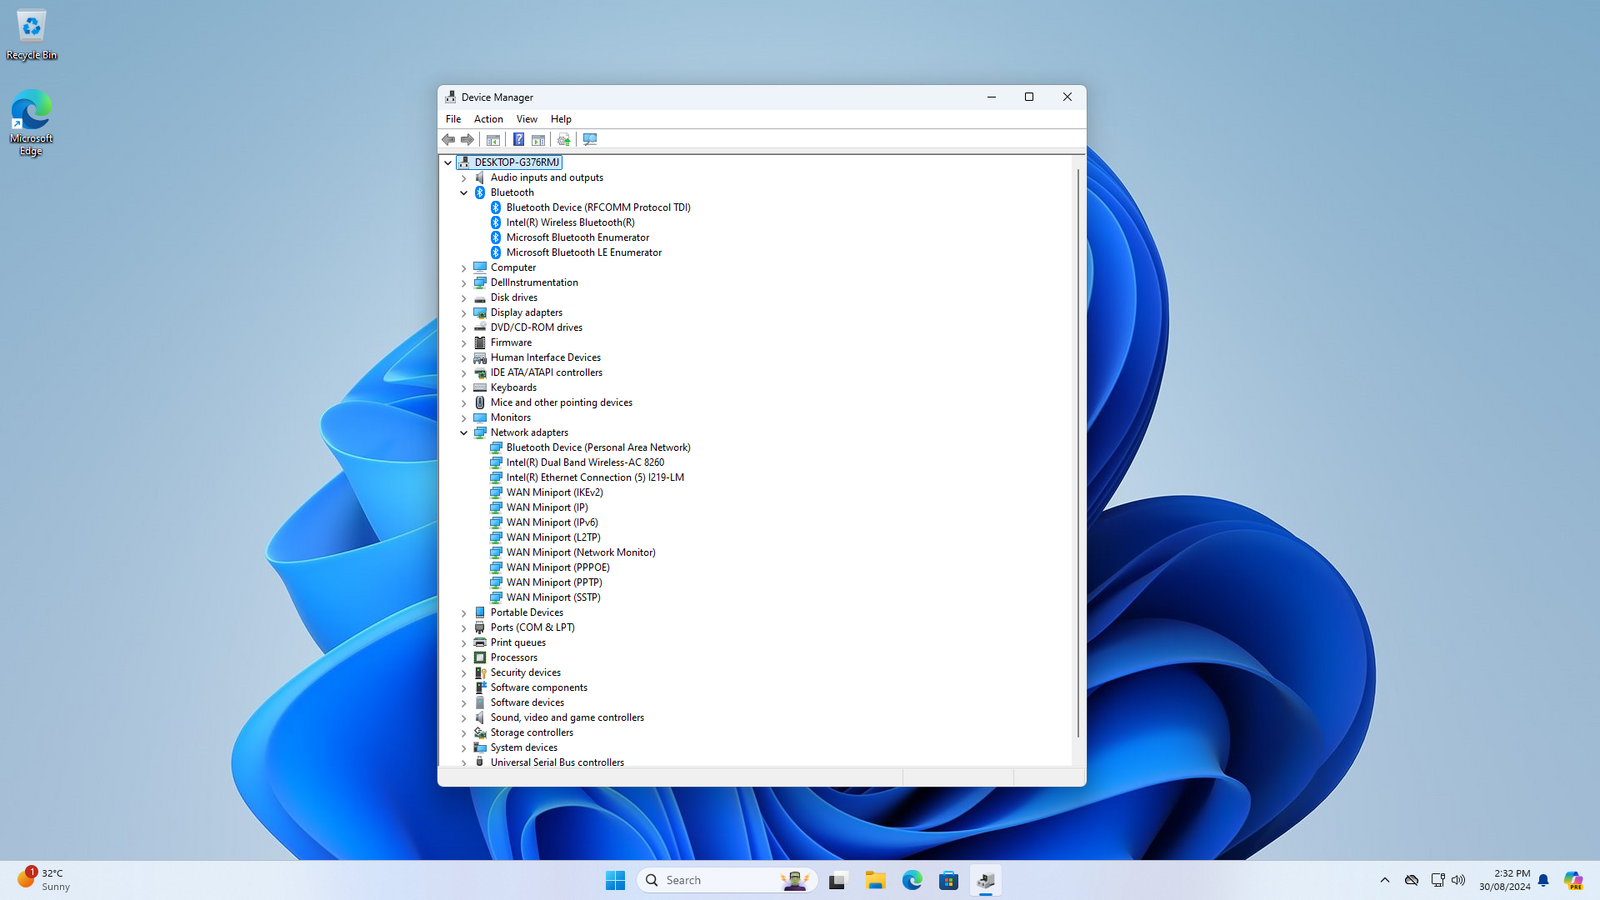
Task: Select Bluetooth Device (Personal Area Network)
Action: point(598,447)
